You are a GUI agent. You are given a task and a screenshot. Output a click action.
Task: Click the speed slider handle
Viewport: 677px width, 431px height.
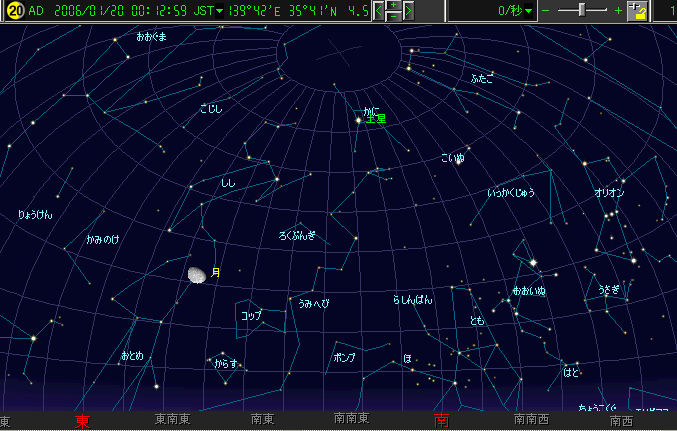[x=582, y=10]
